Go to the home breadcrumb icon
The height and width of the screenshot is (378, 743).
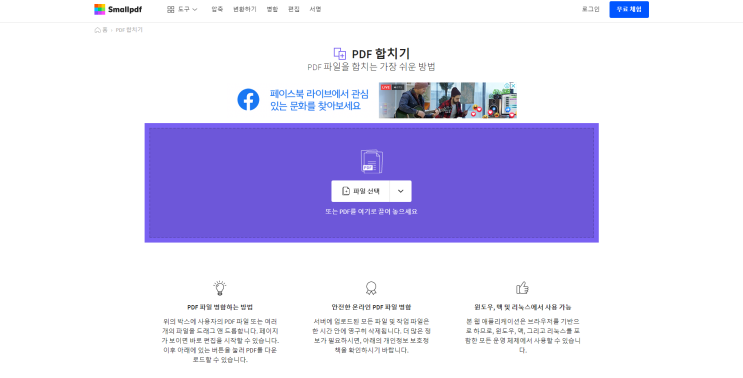98,30
